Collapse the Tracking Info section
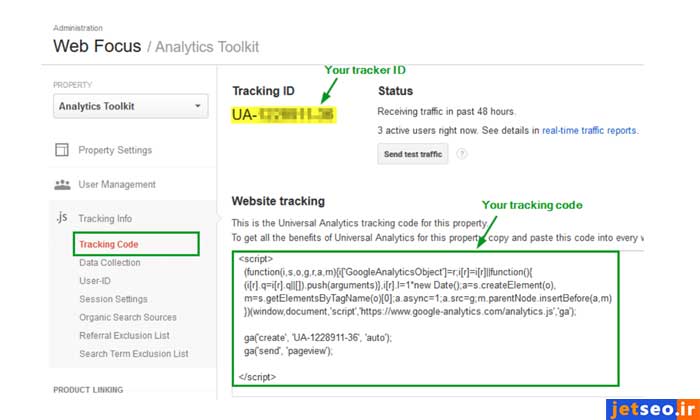The height and width of the screenshot is (420, 700). point(104,218)
